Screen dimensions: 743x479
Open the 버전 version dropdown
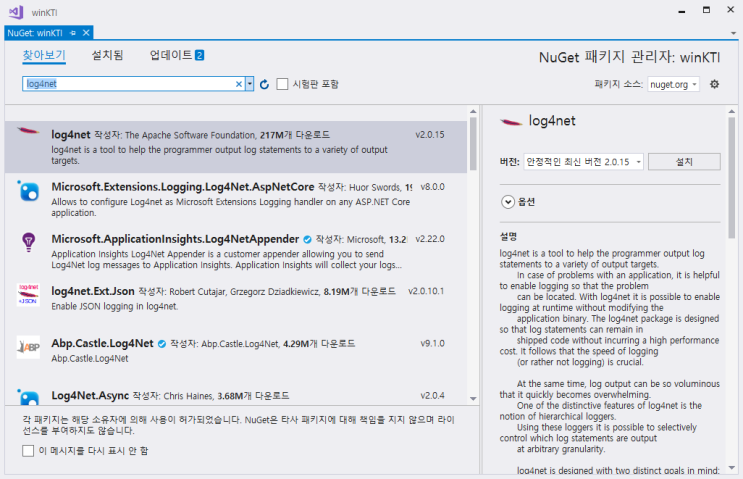pos(583,162)
